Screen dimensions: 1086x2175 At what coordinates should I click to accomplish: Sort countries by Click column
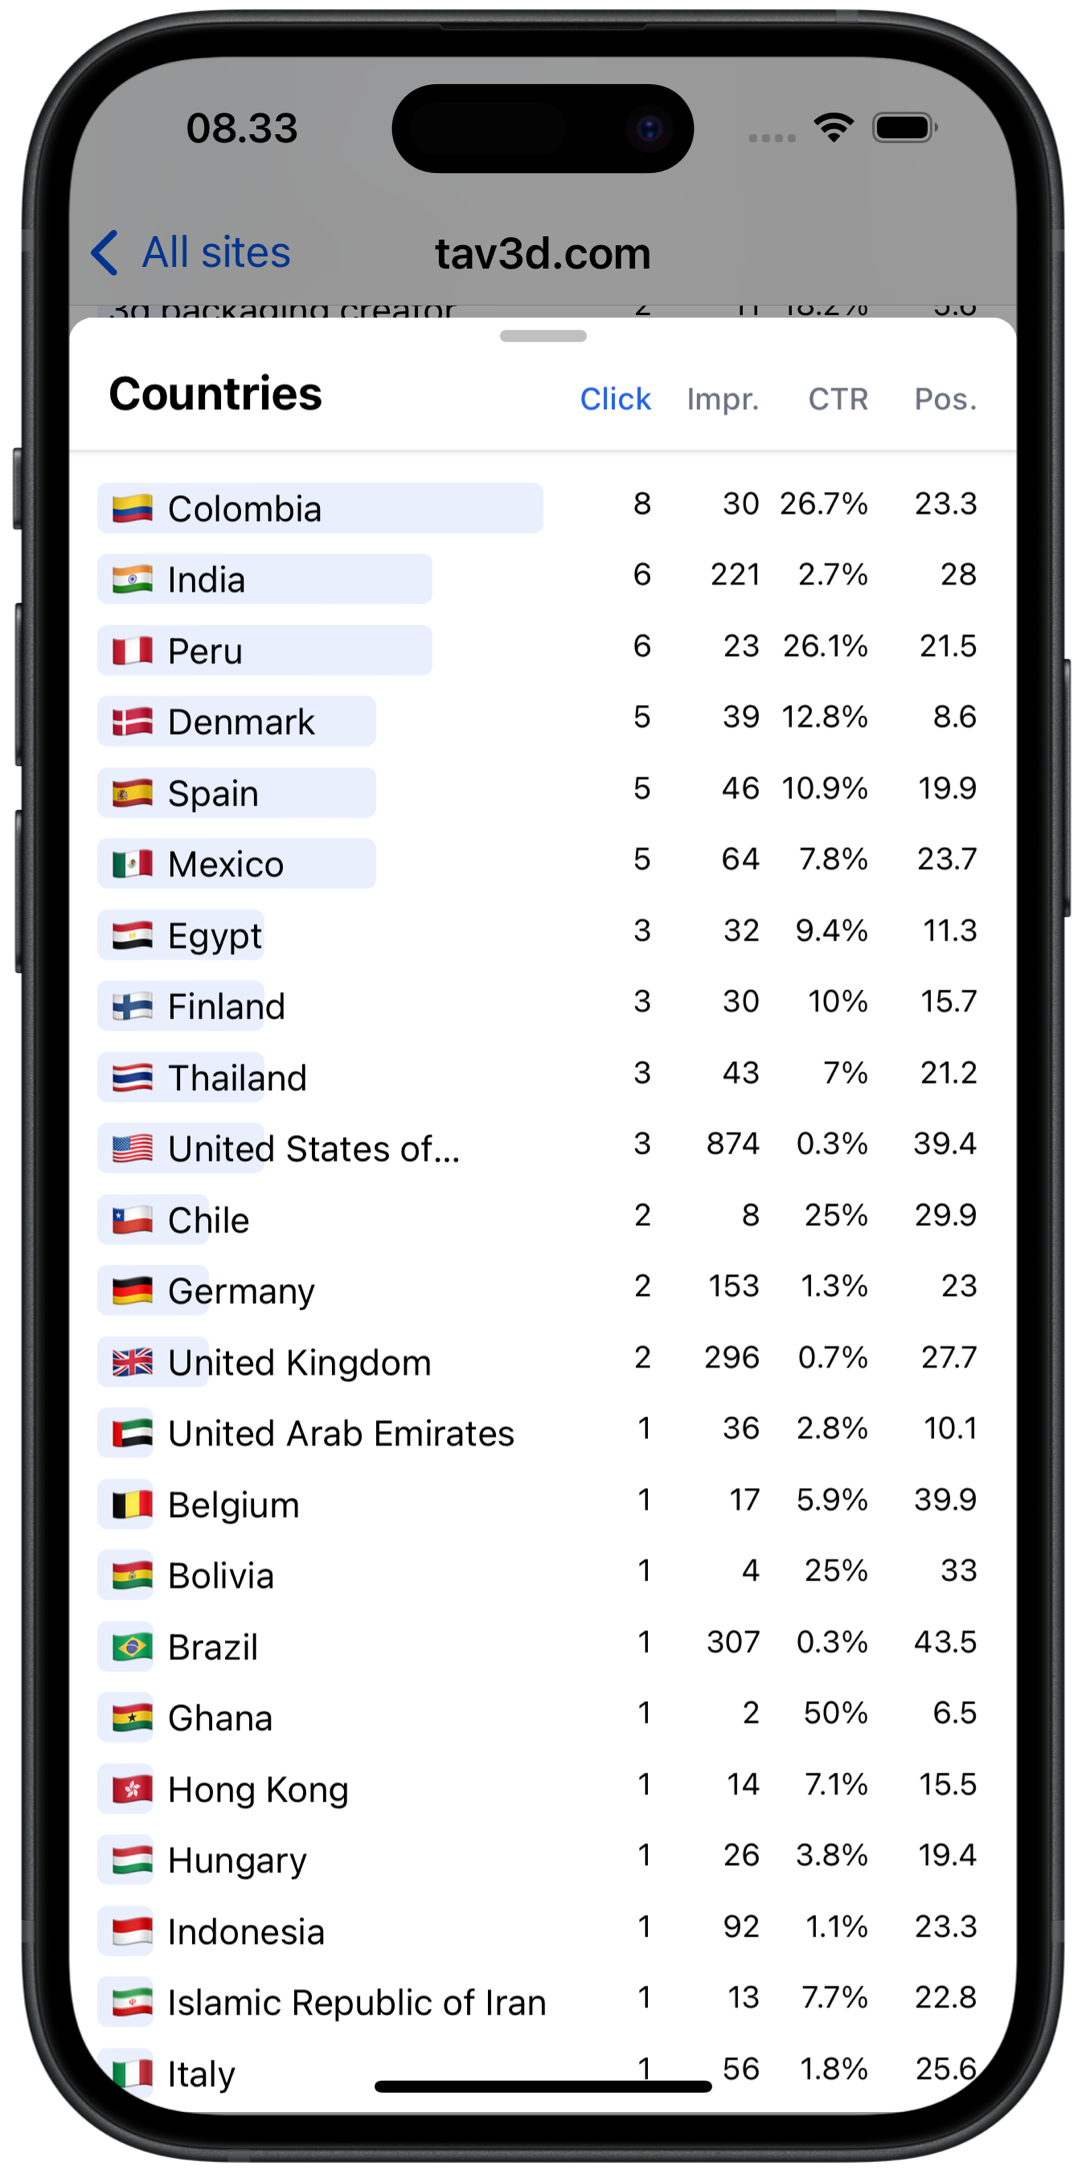[x=615, y=399]
